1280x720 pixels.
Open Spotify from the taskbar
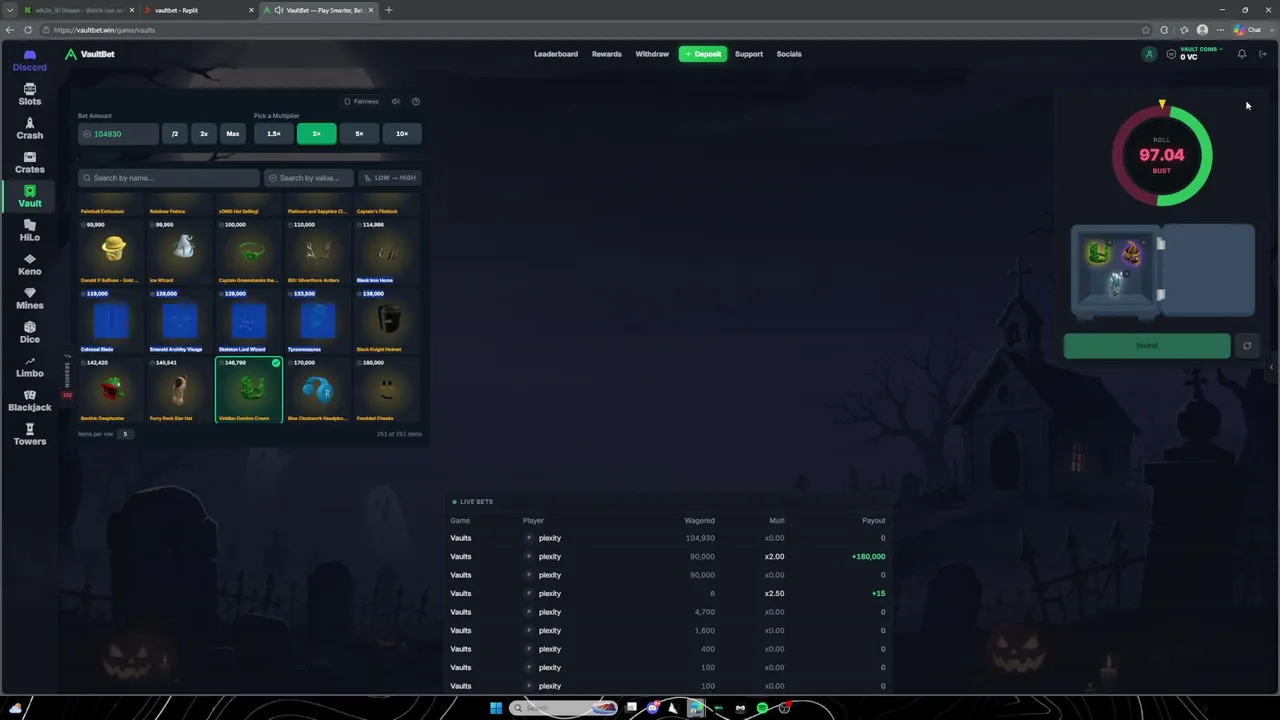[762, 708]
